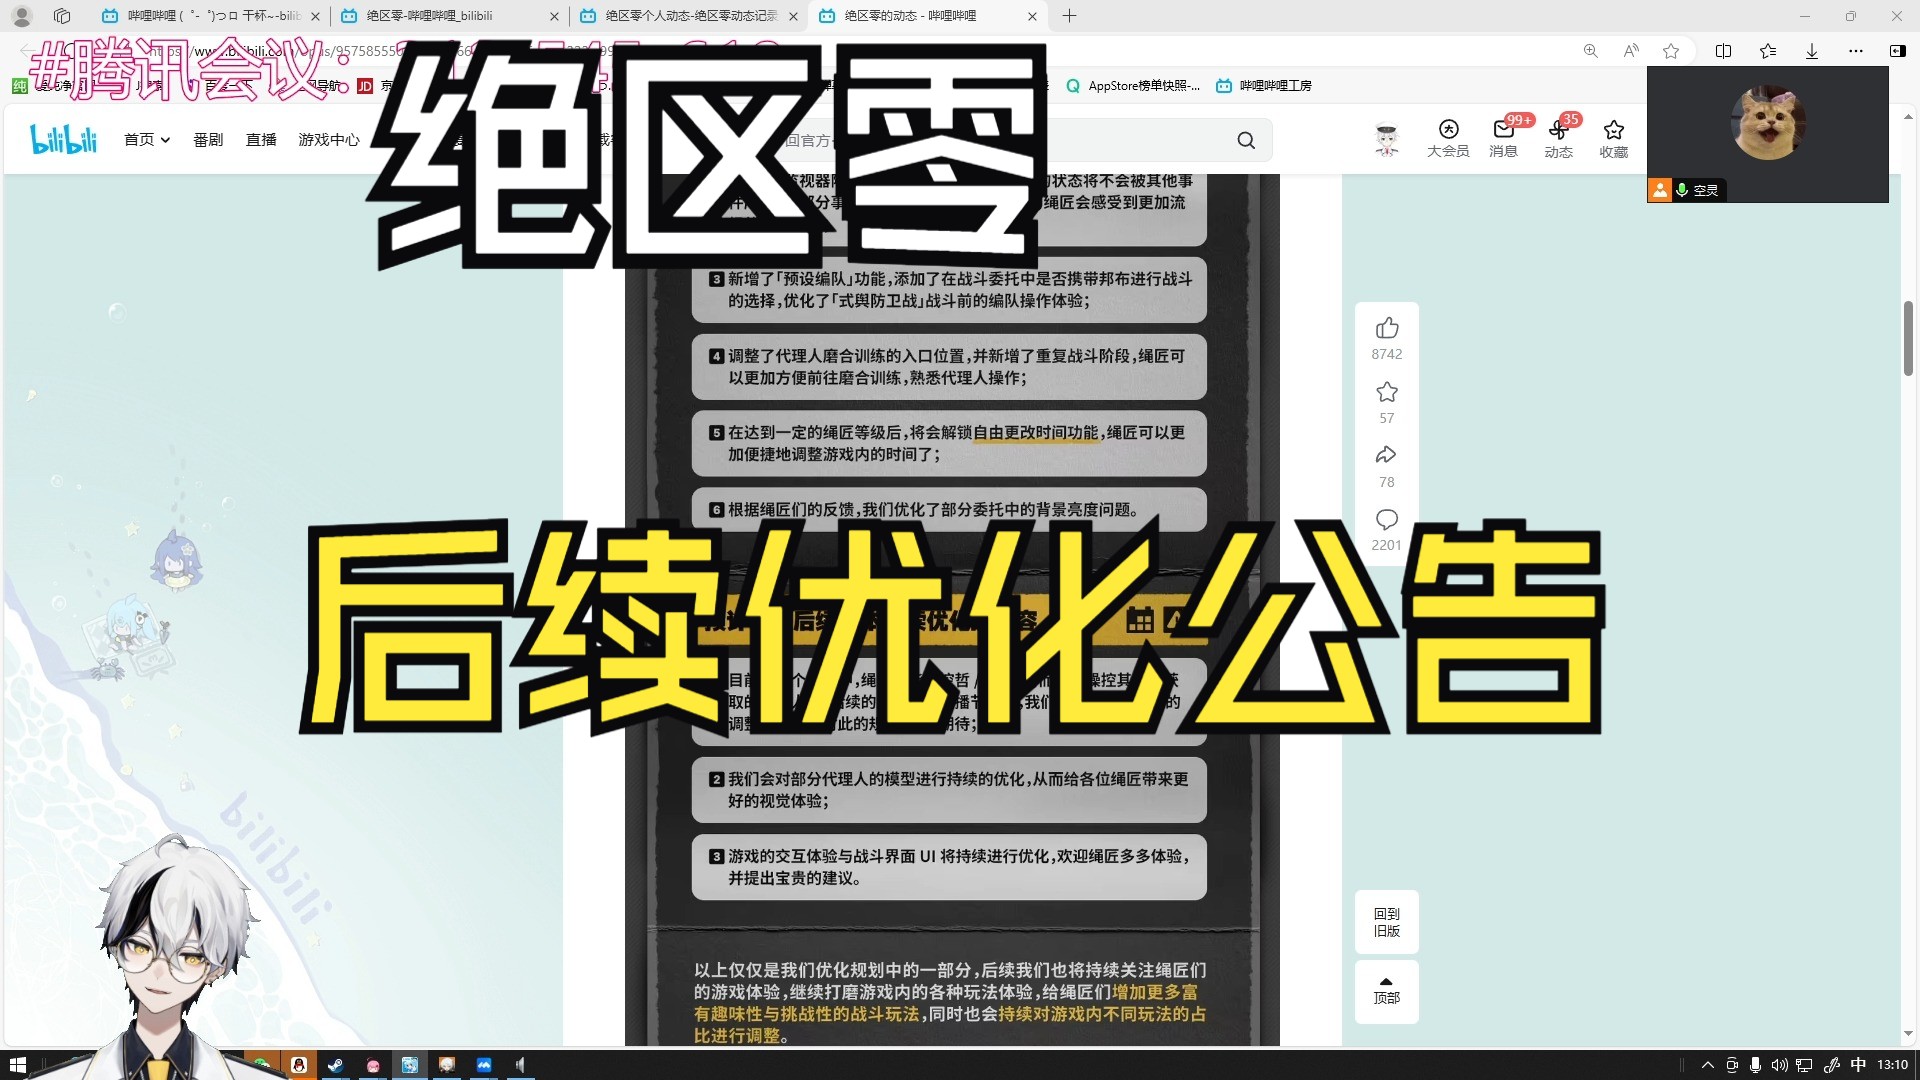Open AppStore榜单快照 bookmark
Viewport: 1920px width, 1080px height.
point(1133,86)
